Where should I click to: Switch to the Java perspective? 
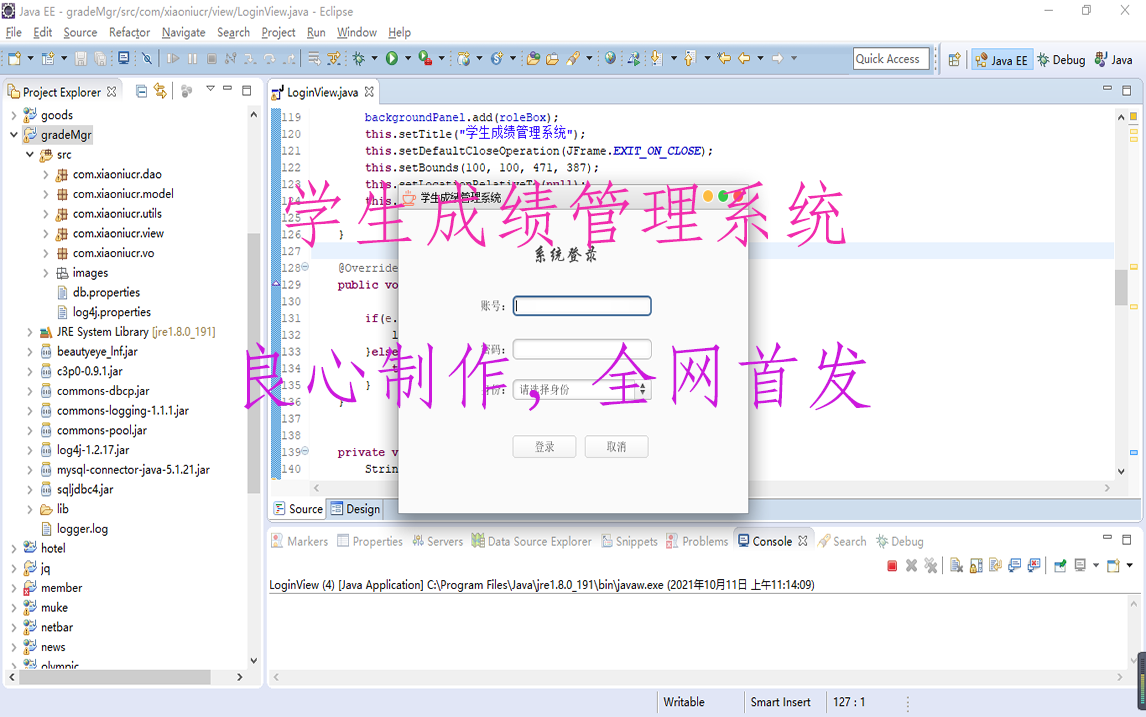coord(1114,60)
